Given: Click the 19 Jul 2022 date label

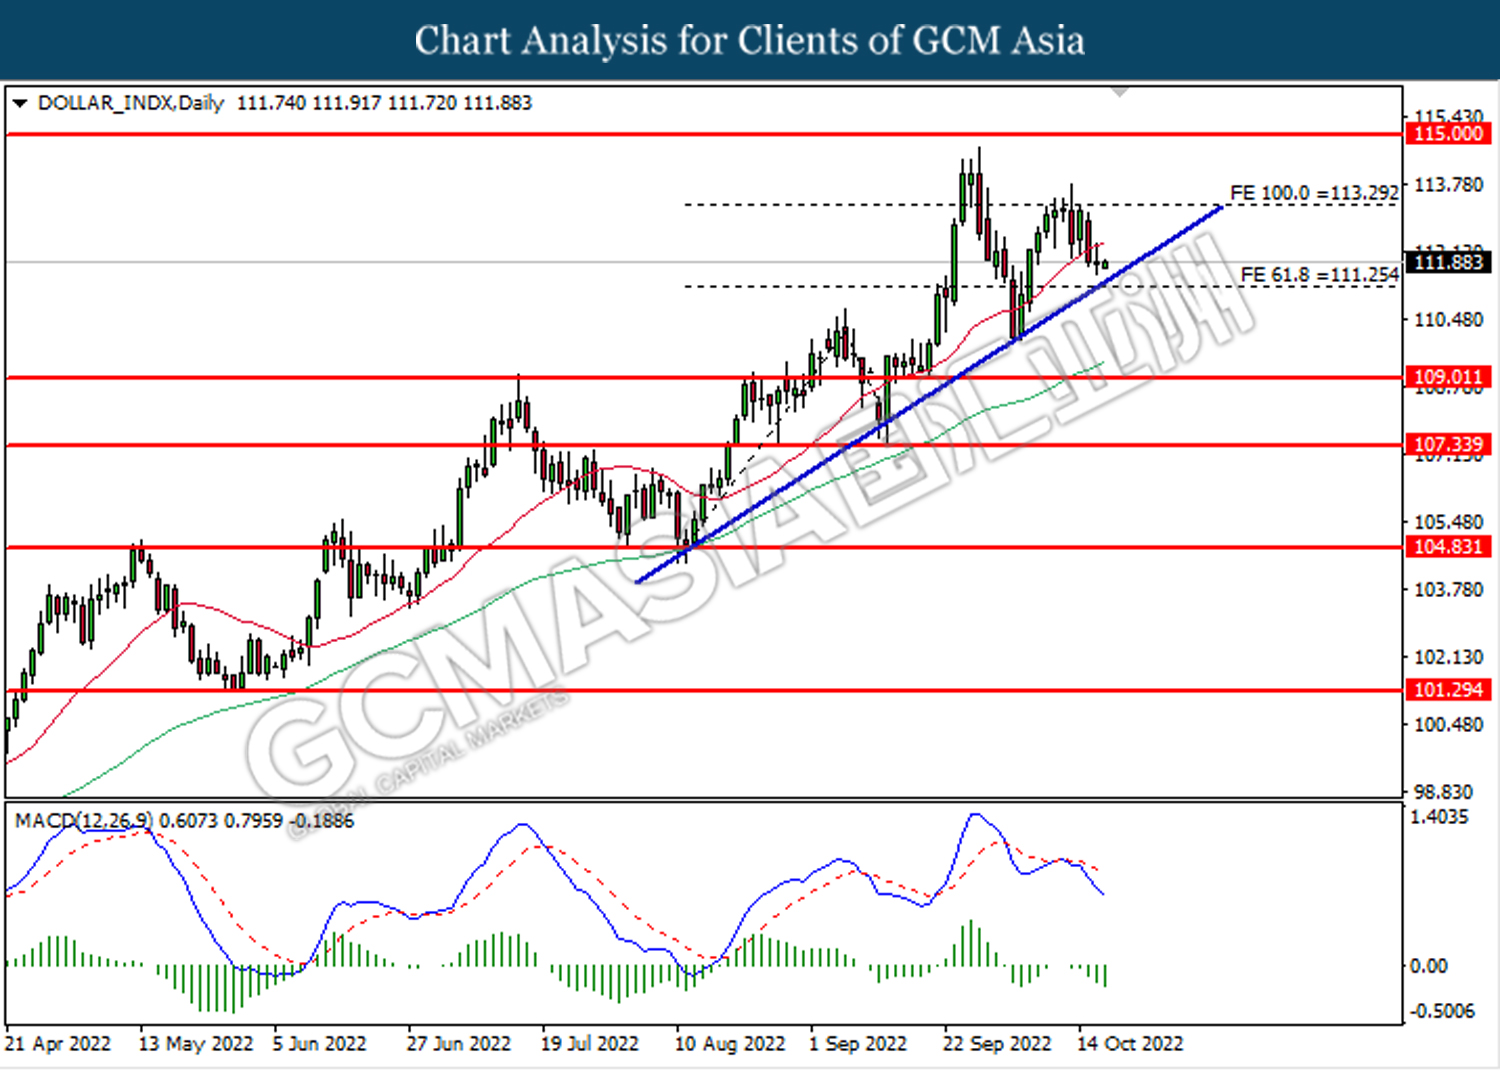Looking at the screenshot, I should (x=589, y=1044).
